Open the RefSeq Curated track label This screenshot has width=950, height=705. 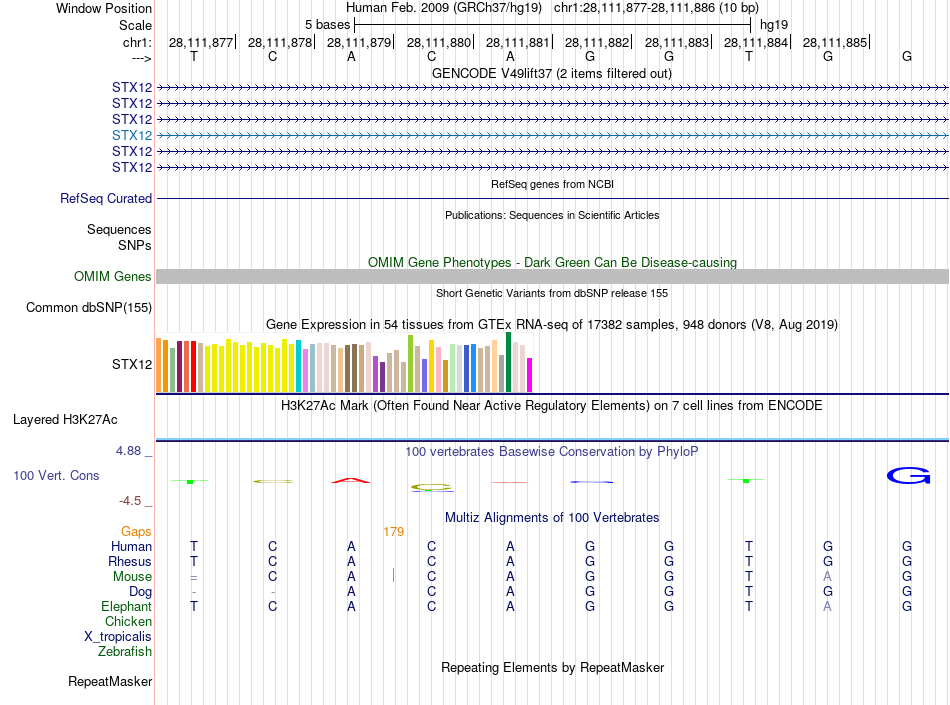tap(106, 199)
